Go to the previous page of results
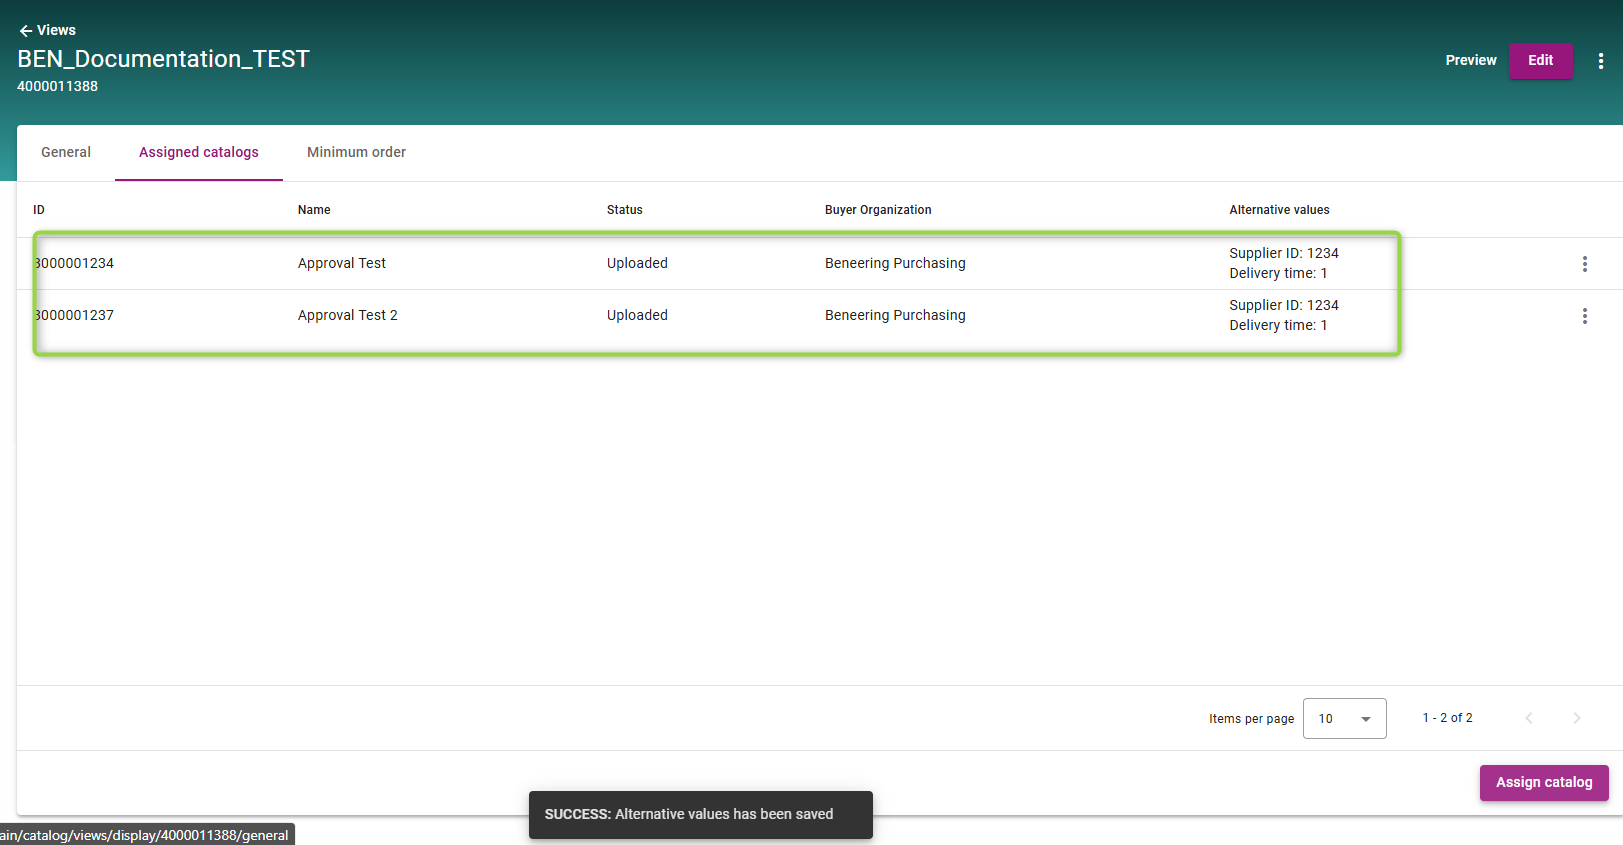 [1528, 718]
